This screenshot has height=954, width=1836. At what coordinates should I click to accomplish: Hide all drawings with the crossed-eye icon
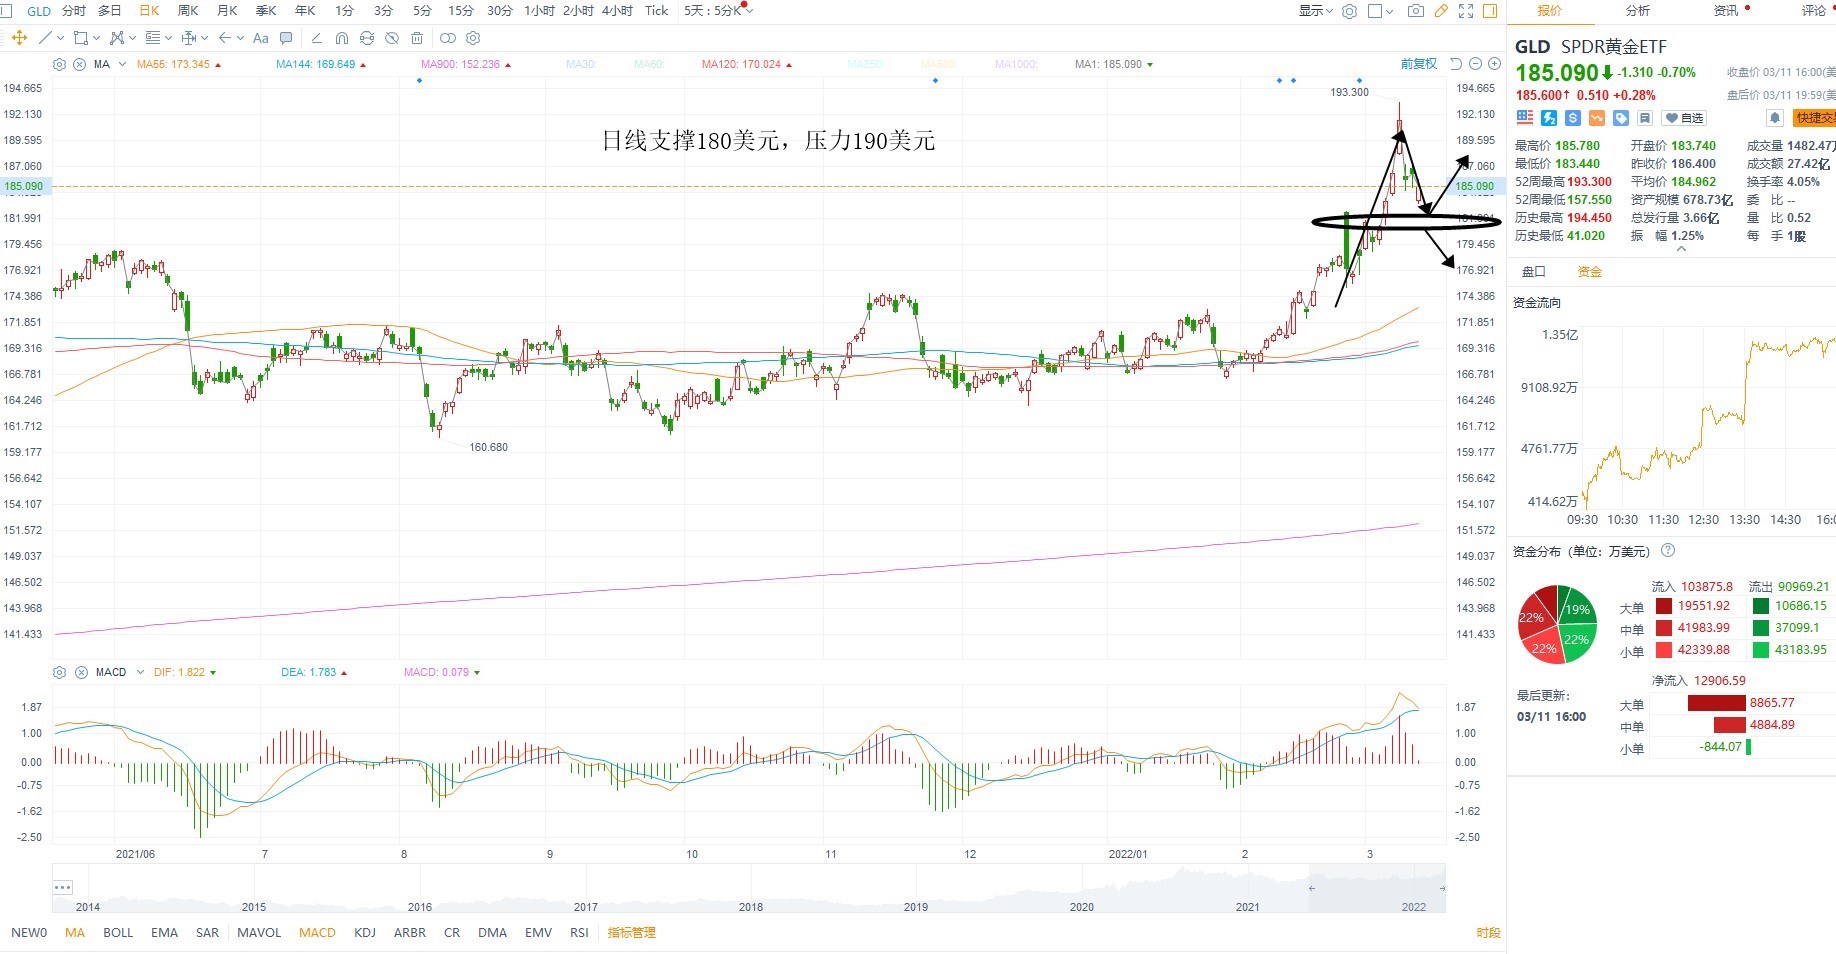[x=392, y=38]
